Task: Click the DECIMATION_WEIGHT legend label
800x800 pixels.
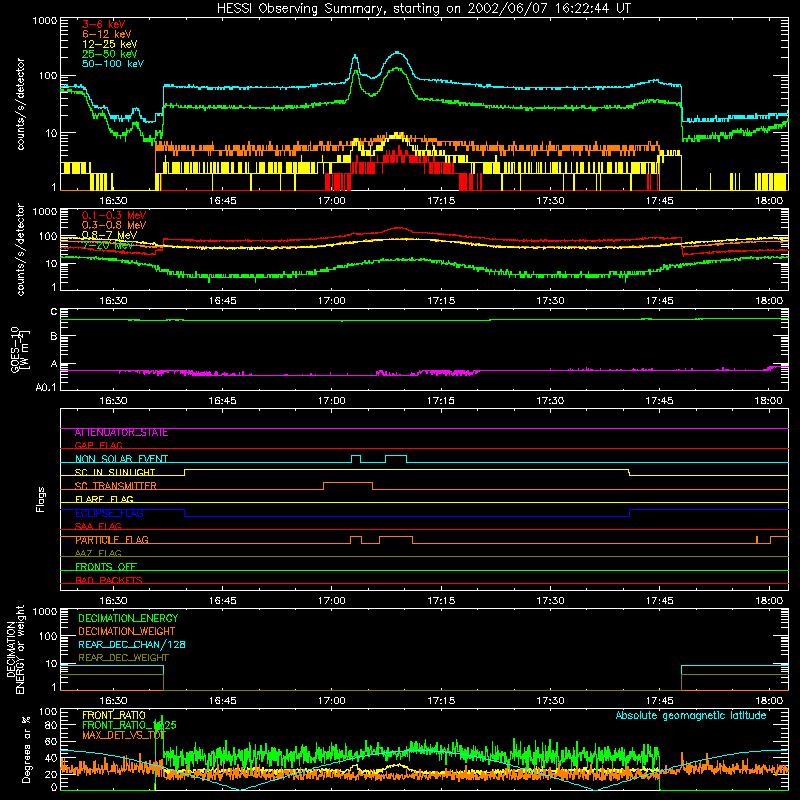Action: 127,632
